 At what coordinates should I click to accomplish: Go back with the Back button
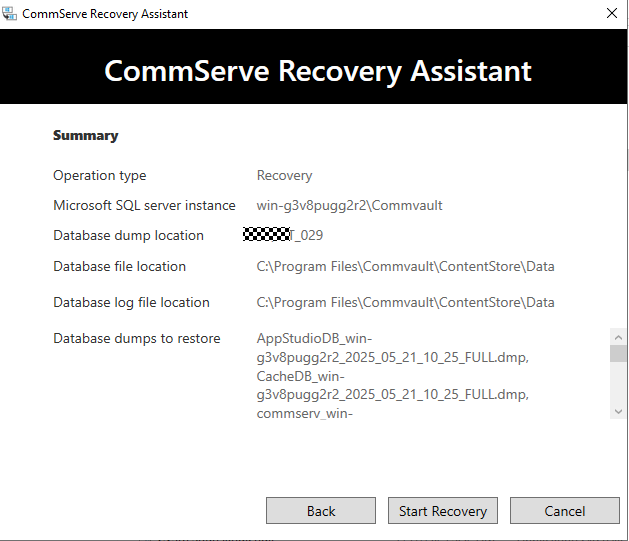tap(320, 511)
